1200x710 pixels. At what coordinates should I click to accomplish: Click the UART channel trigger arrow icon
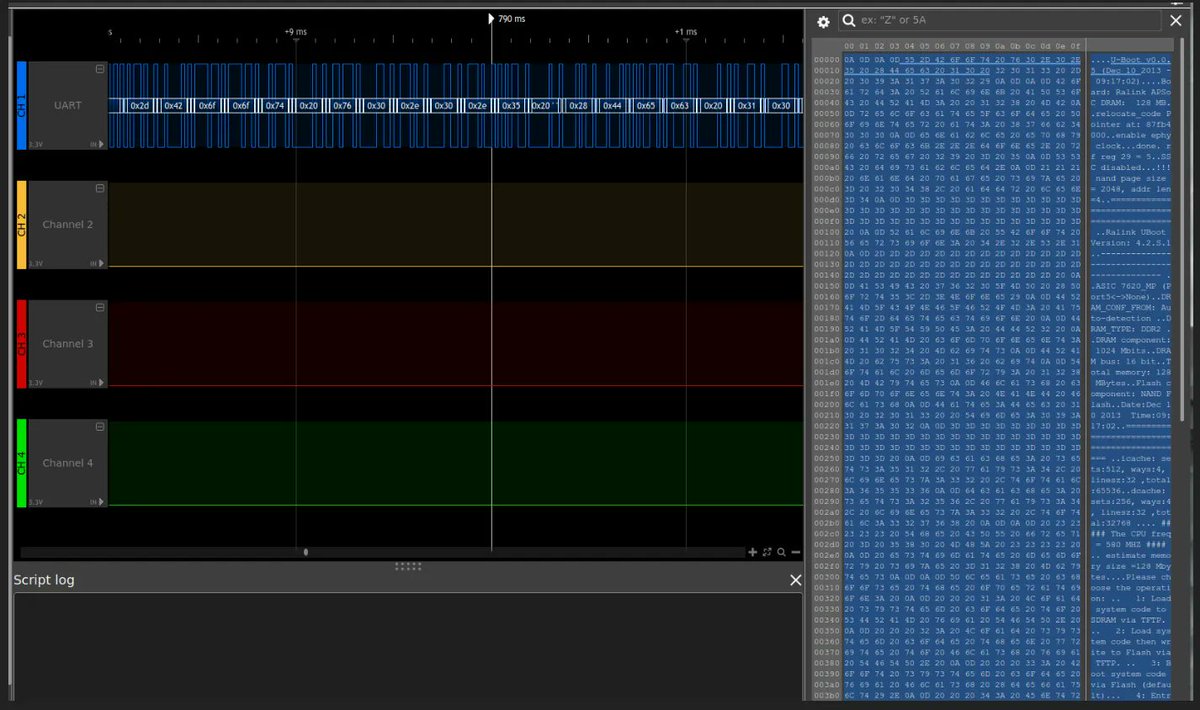pos(99,144)
